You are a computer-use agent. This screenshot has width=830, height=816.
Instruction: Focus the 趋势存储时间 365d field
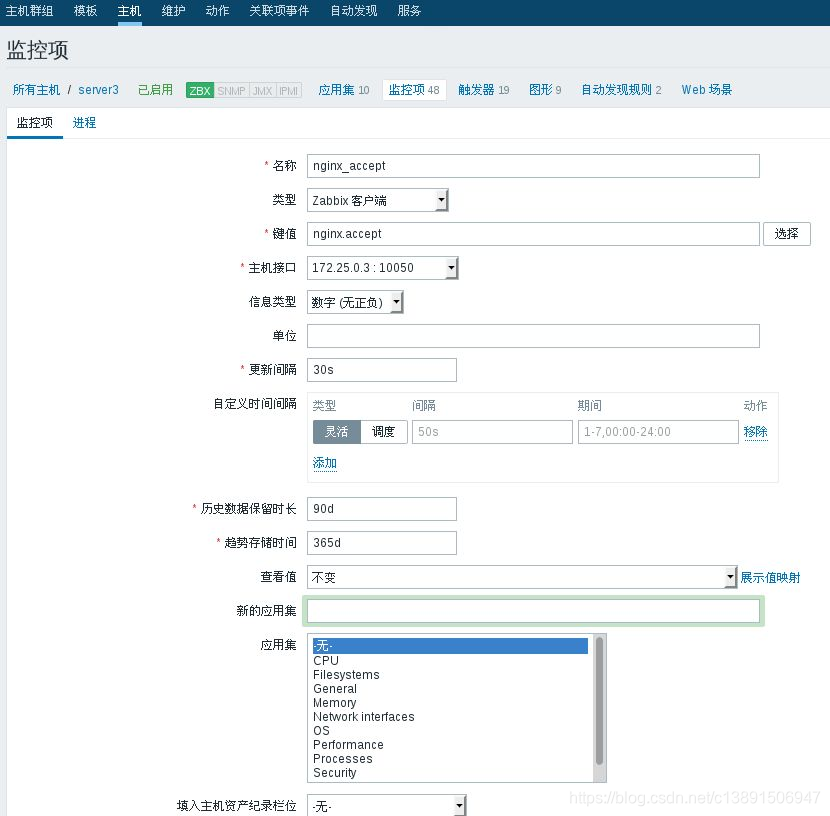[382, 543]
